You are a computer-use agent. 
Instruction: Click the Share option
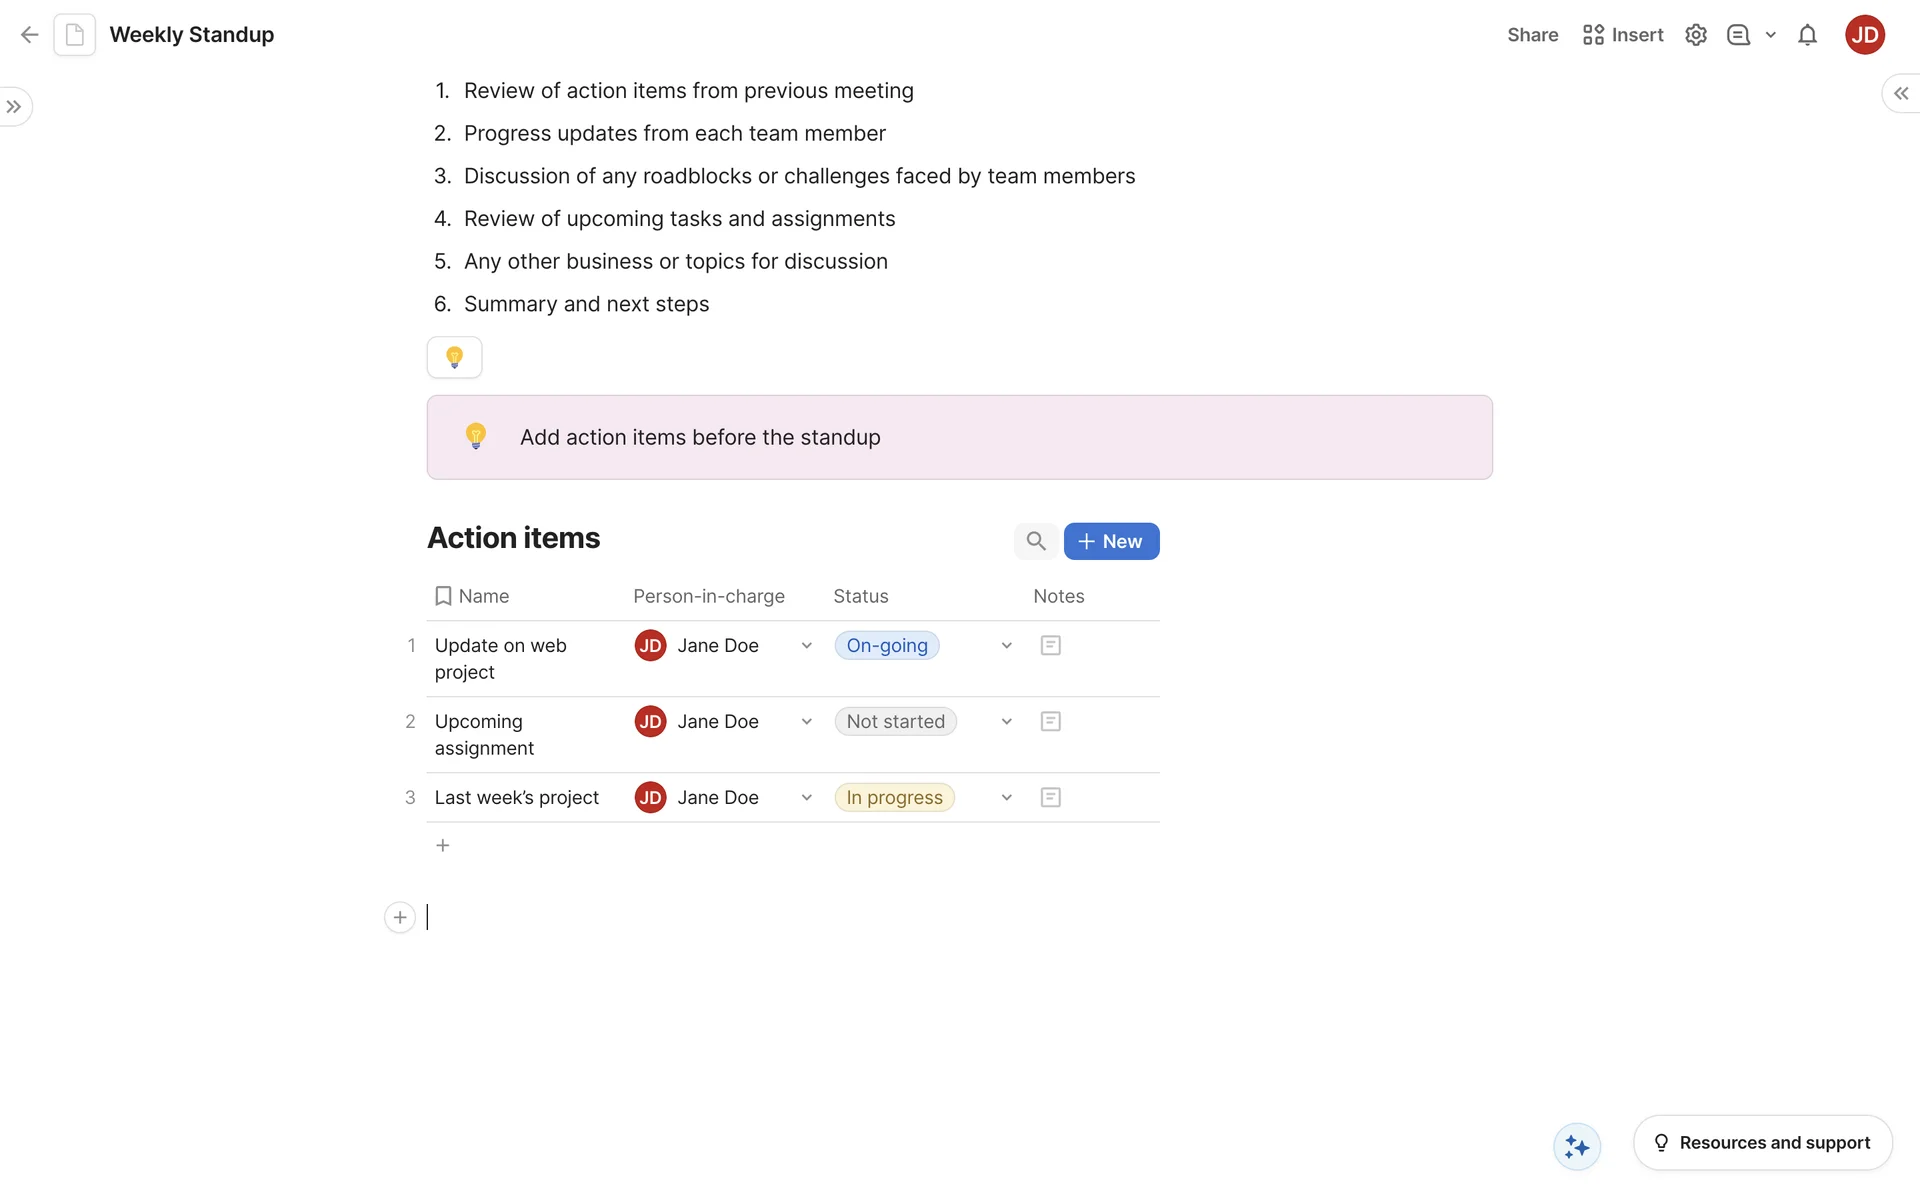point(1532,35)
